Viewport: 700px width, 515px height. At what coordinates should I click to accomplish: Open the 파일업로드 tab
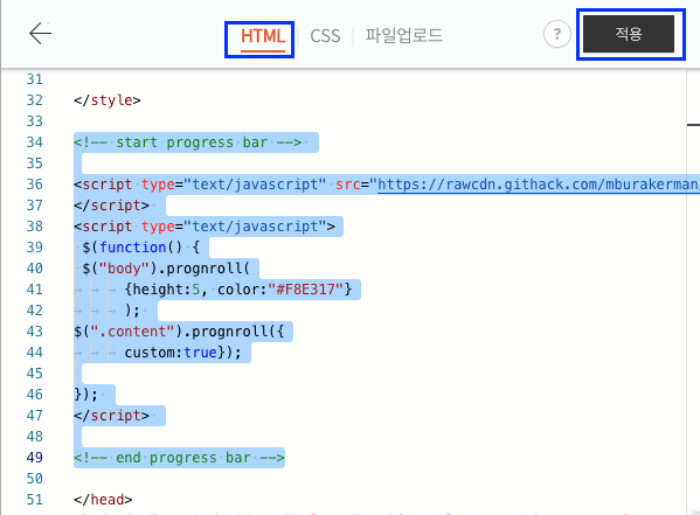pos(404,35)
